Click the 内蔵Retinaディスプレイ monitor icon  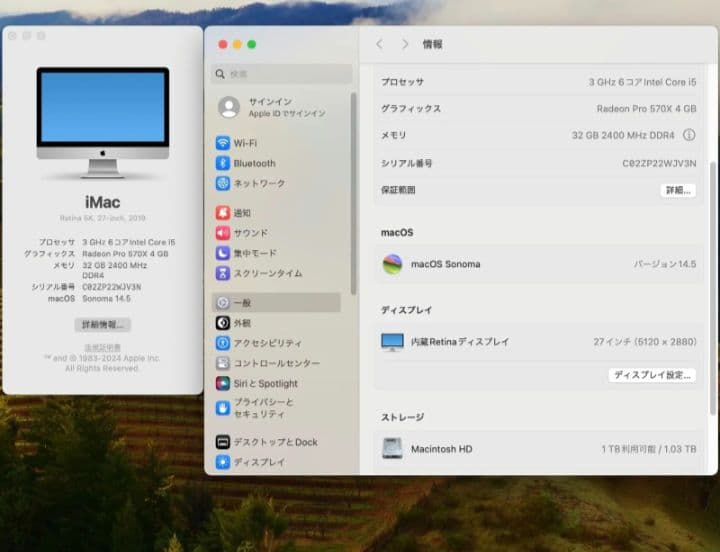click(x=392, y=342)
